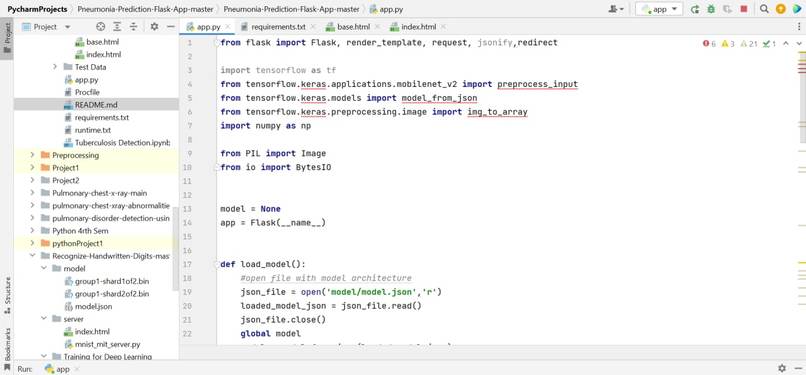
Task: Click Select Opened File target icon
Action: coord(101,27)
